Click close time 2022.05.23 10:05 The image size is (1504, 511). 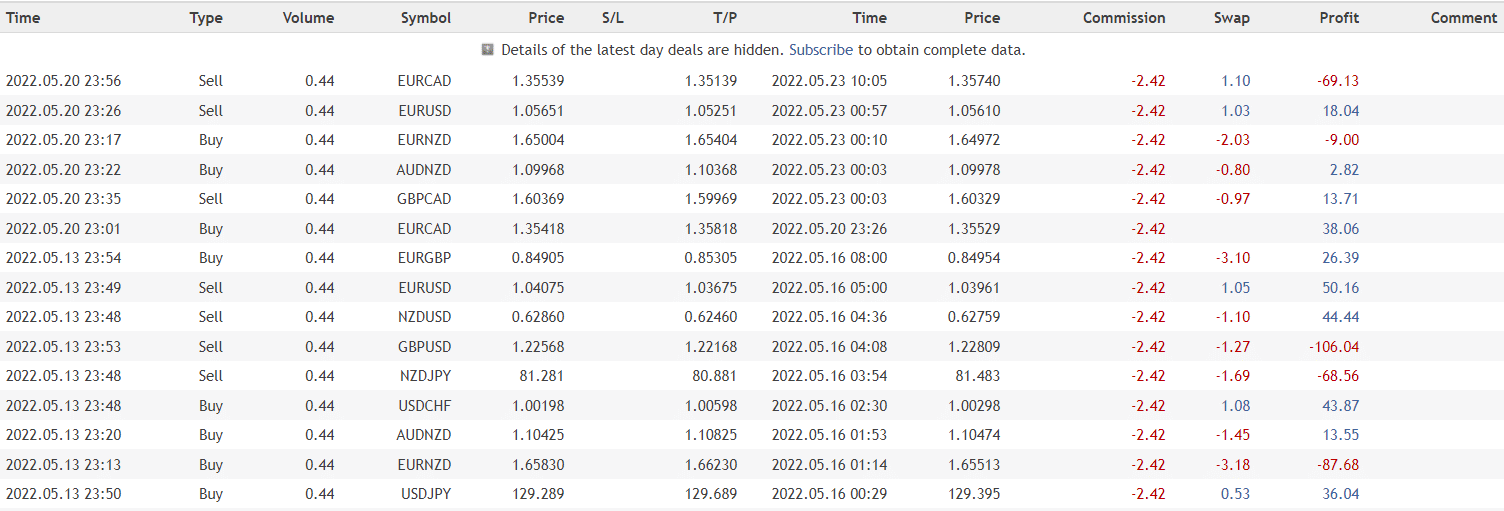(829, 81)
